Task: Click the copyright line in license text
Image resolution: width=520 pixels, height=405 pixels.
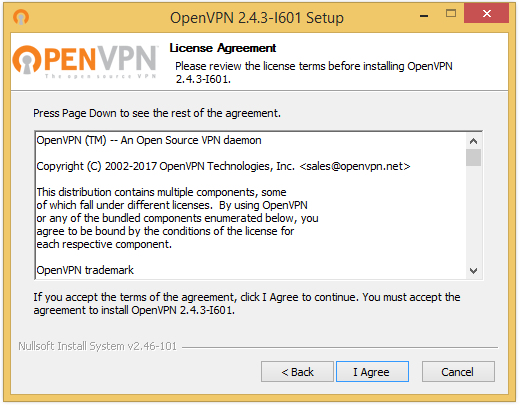Action: pos(223,166)
